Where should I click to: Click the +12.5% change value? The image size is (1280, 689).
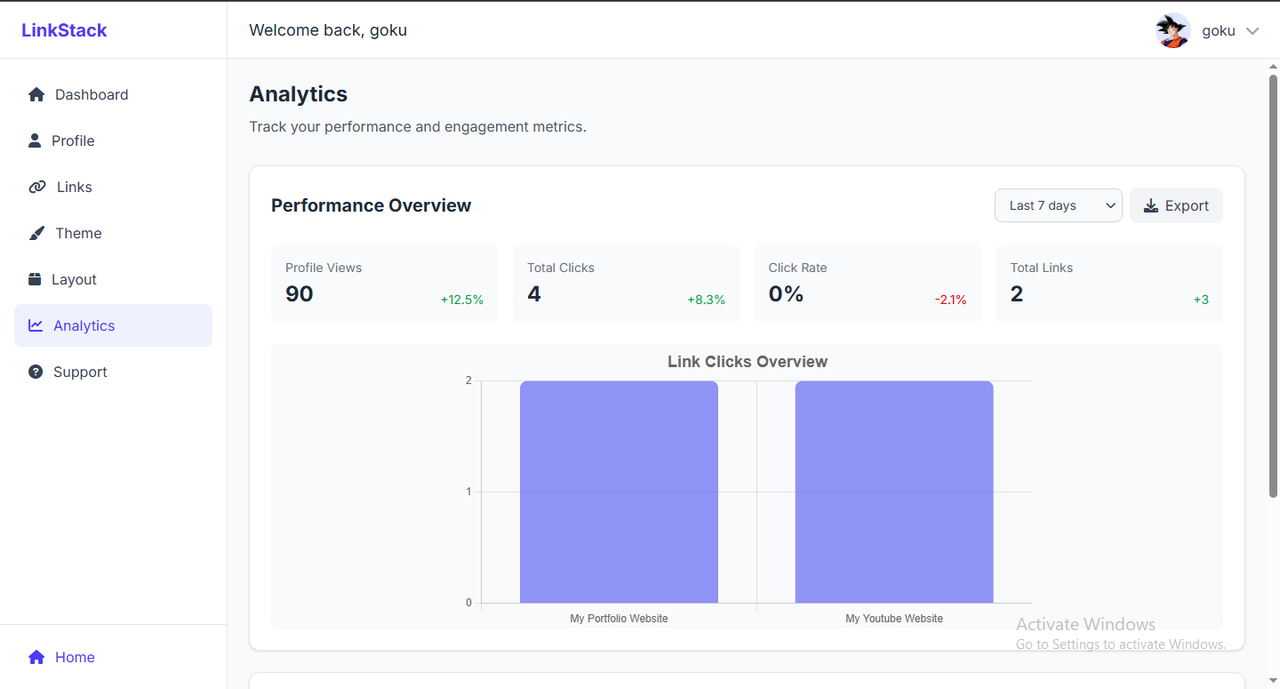click(462, 300)
